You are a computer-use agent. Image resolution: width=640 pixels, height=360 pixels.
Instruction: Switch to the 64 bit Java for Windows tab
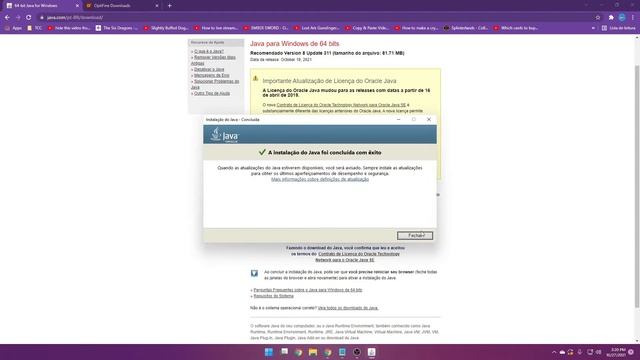pyautogui.click(x=41, y=6)
